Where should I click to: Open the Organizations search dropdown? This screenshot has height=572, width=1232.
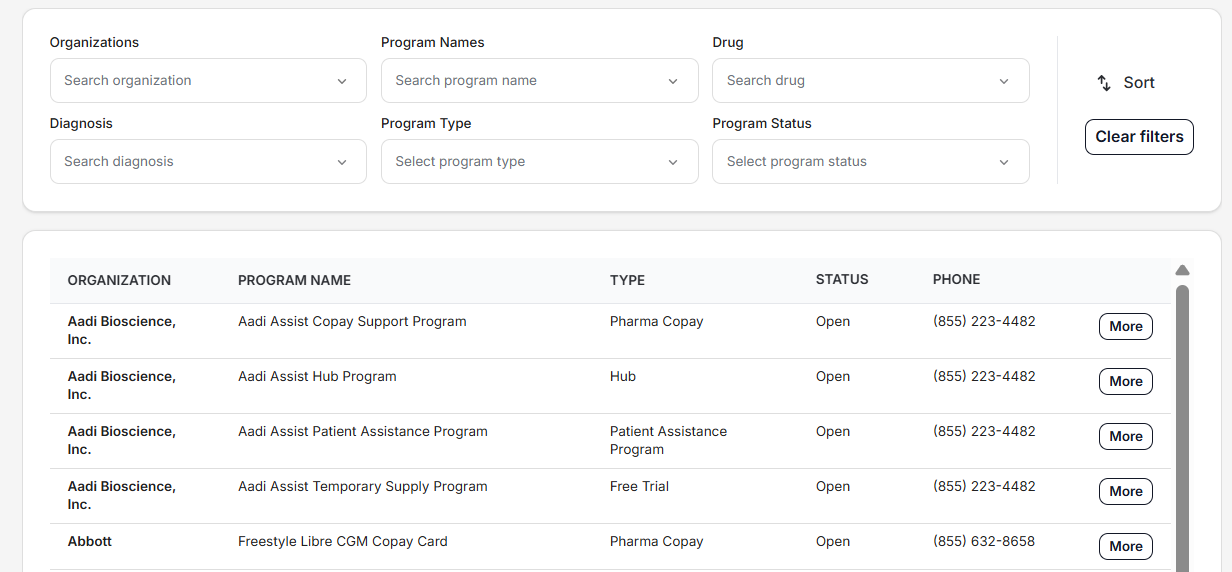point(208,80)
